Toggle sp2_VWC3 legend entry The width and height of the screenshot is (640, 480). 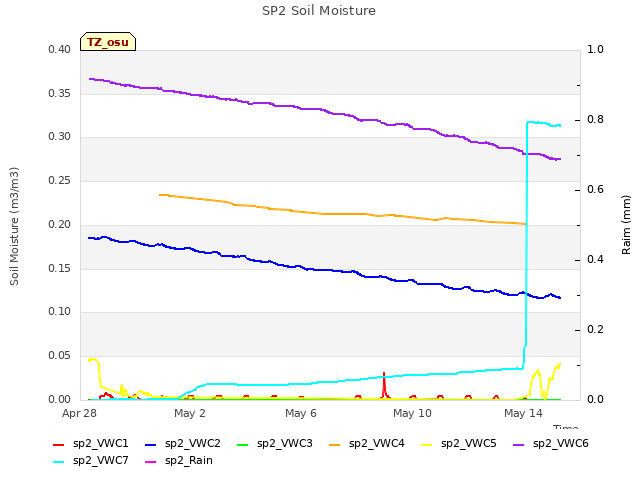tap(275, 444)
